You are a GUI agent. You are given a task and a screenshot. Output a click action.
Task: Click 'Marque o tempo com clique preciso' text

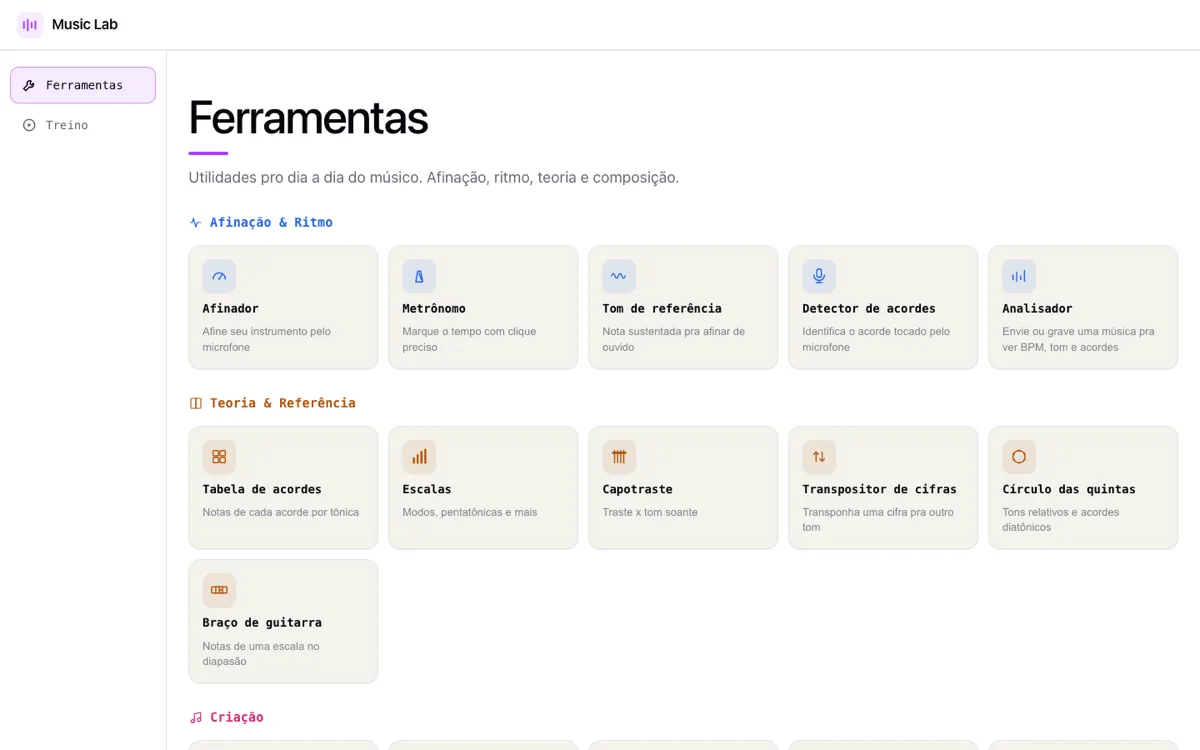[x=469, y=339]
